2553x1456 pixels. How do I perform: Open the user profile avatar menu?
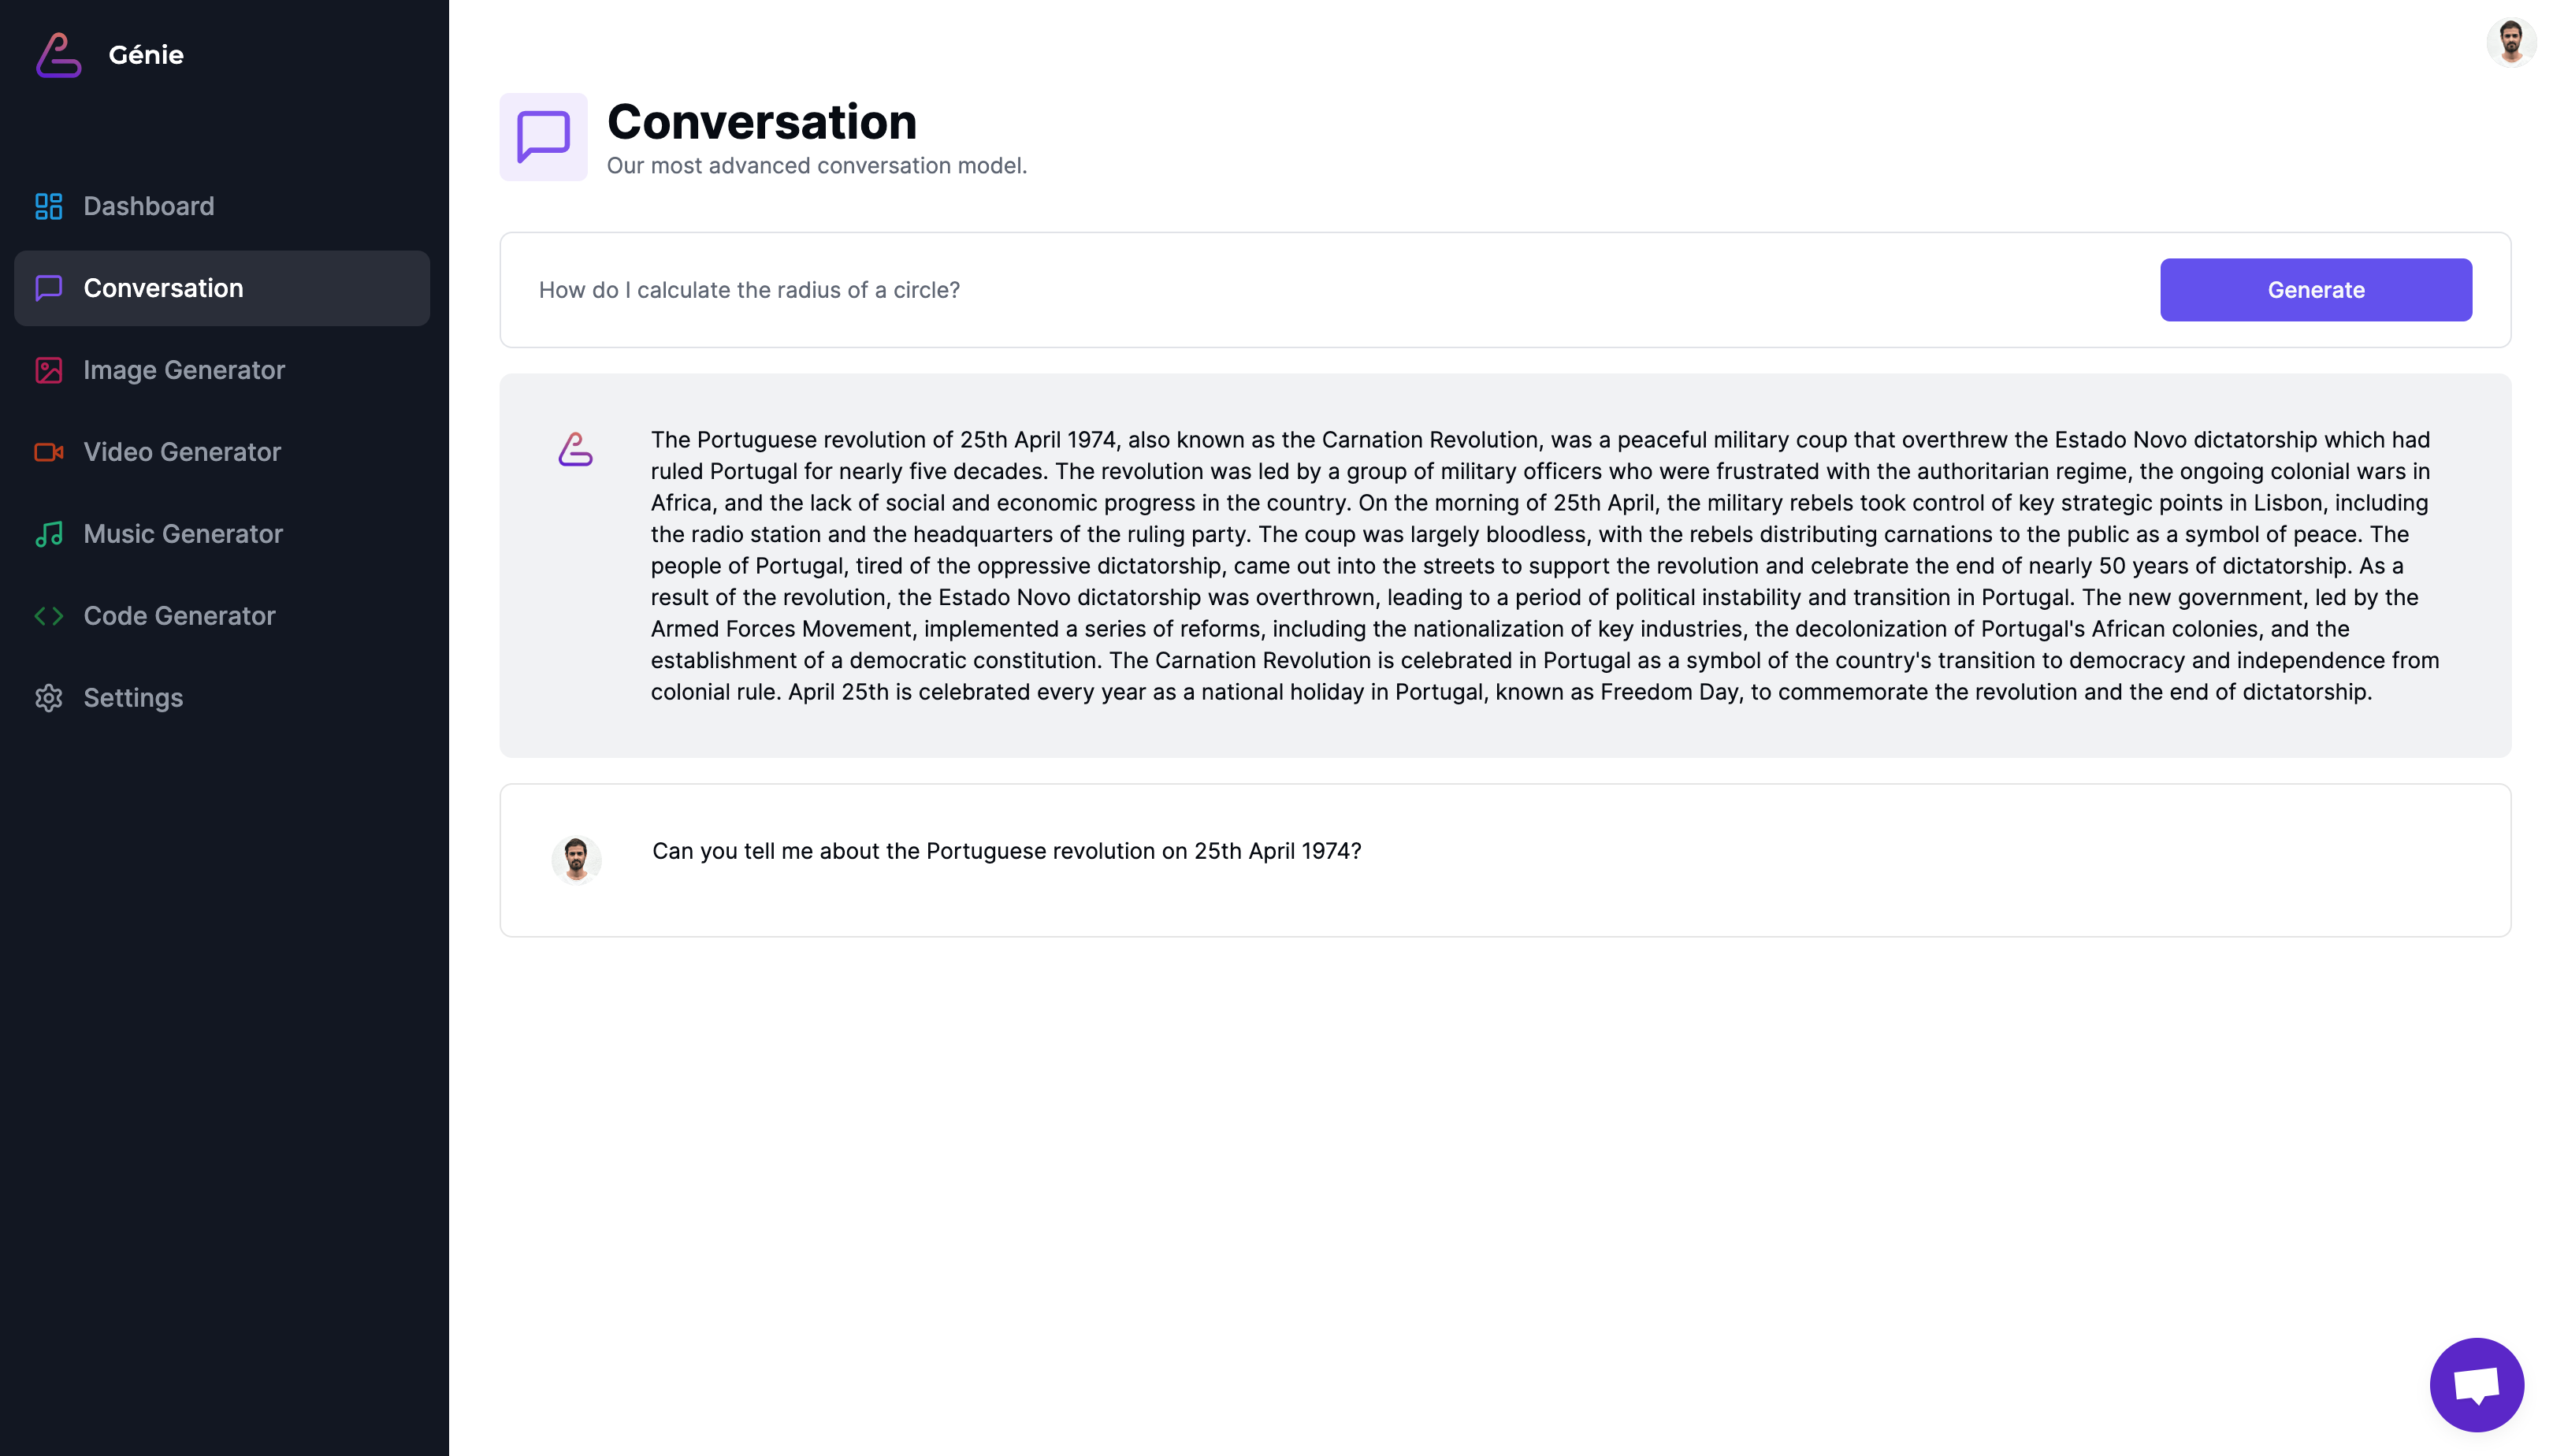tap(2510, 42)
